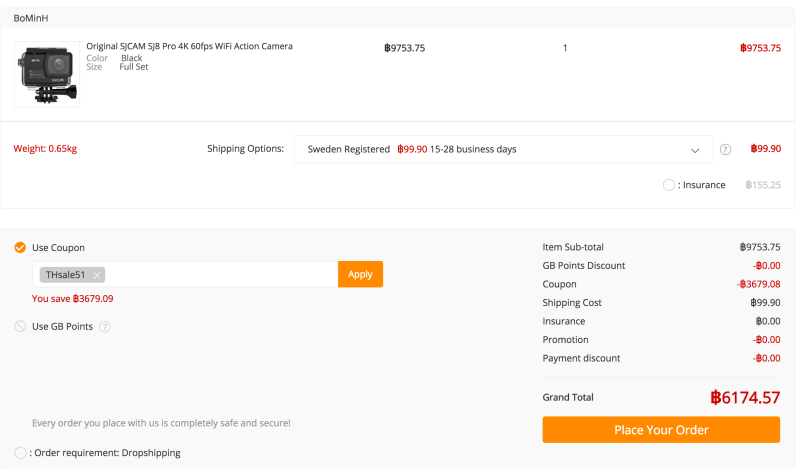Click the red shipping price ฿99.90 on the right
The height and width of the screenshot is (469, 800).
765,149
